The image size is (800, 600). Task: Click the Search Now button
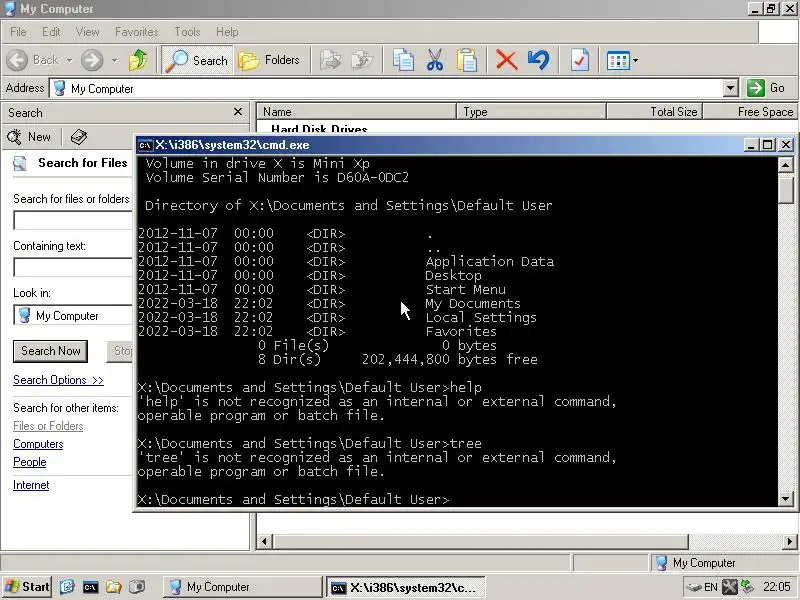[x=51, y=351]
